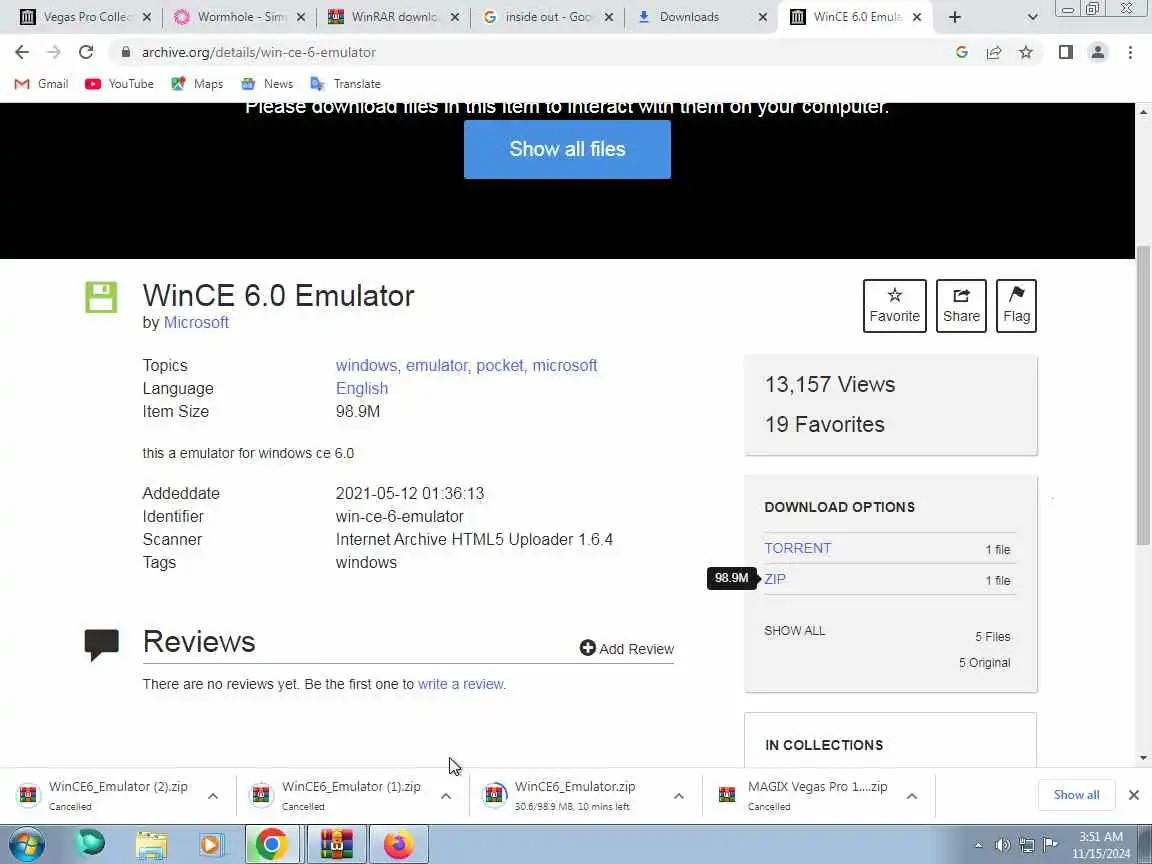
Task: Bookmark this page with the star icon
Action: tap(1026, 52)
